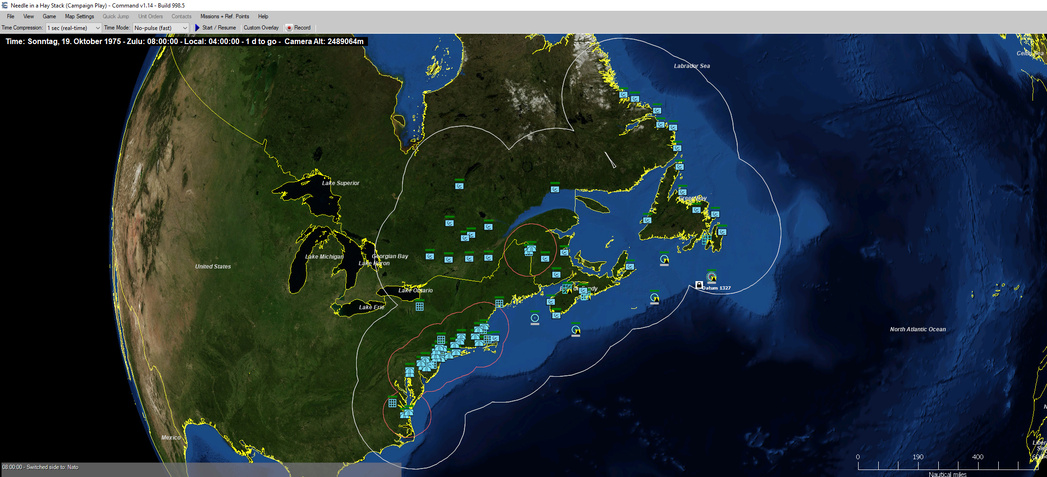Open the Missions + Ref. Points menu
The height and width of the screenshot is (477, 1047).
(224, 17)
